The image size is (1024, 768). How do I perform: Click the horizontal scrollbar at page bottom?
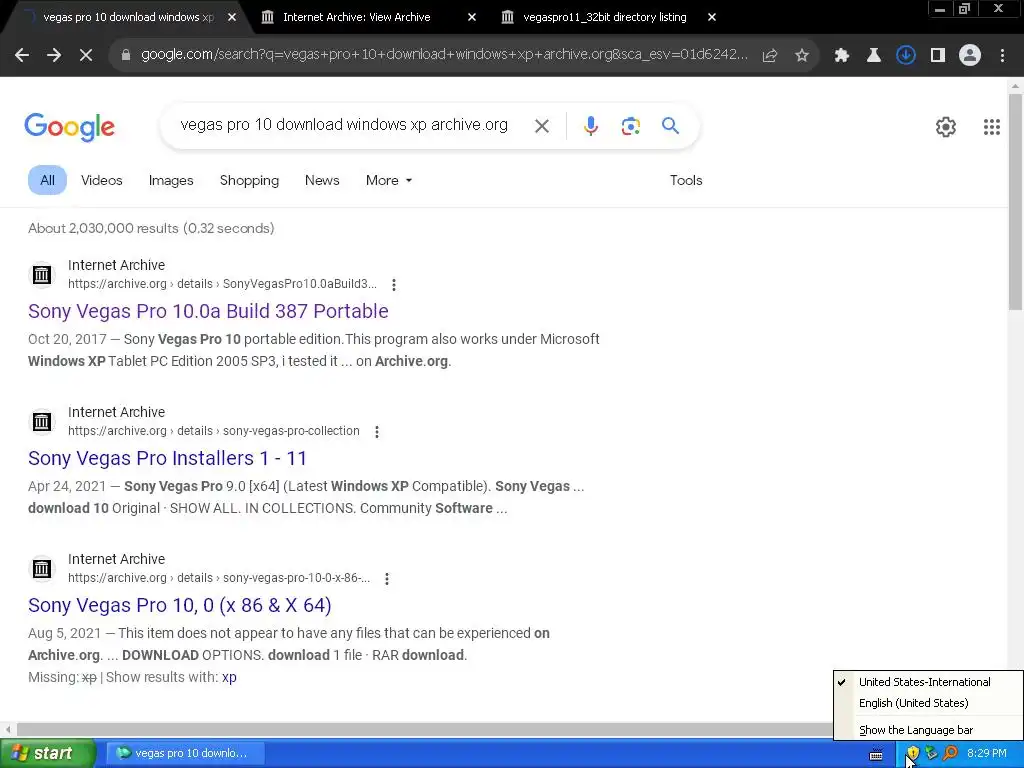point(423,729)
